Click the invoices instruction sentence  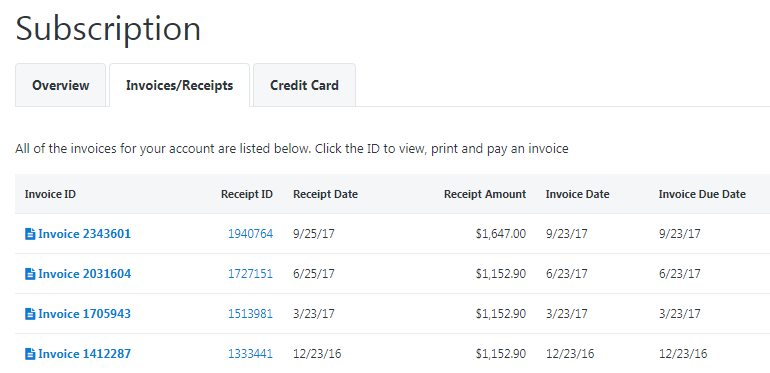coord(292,149)
